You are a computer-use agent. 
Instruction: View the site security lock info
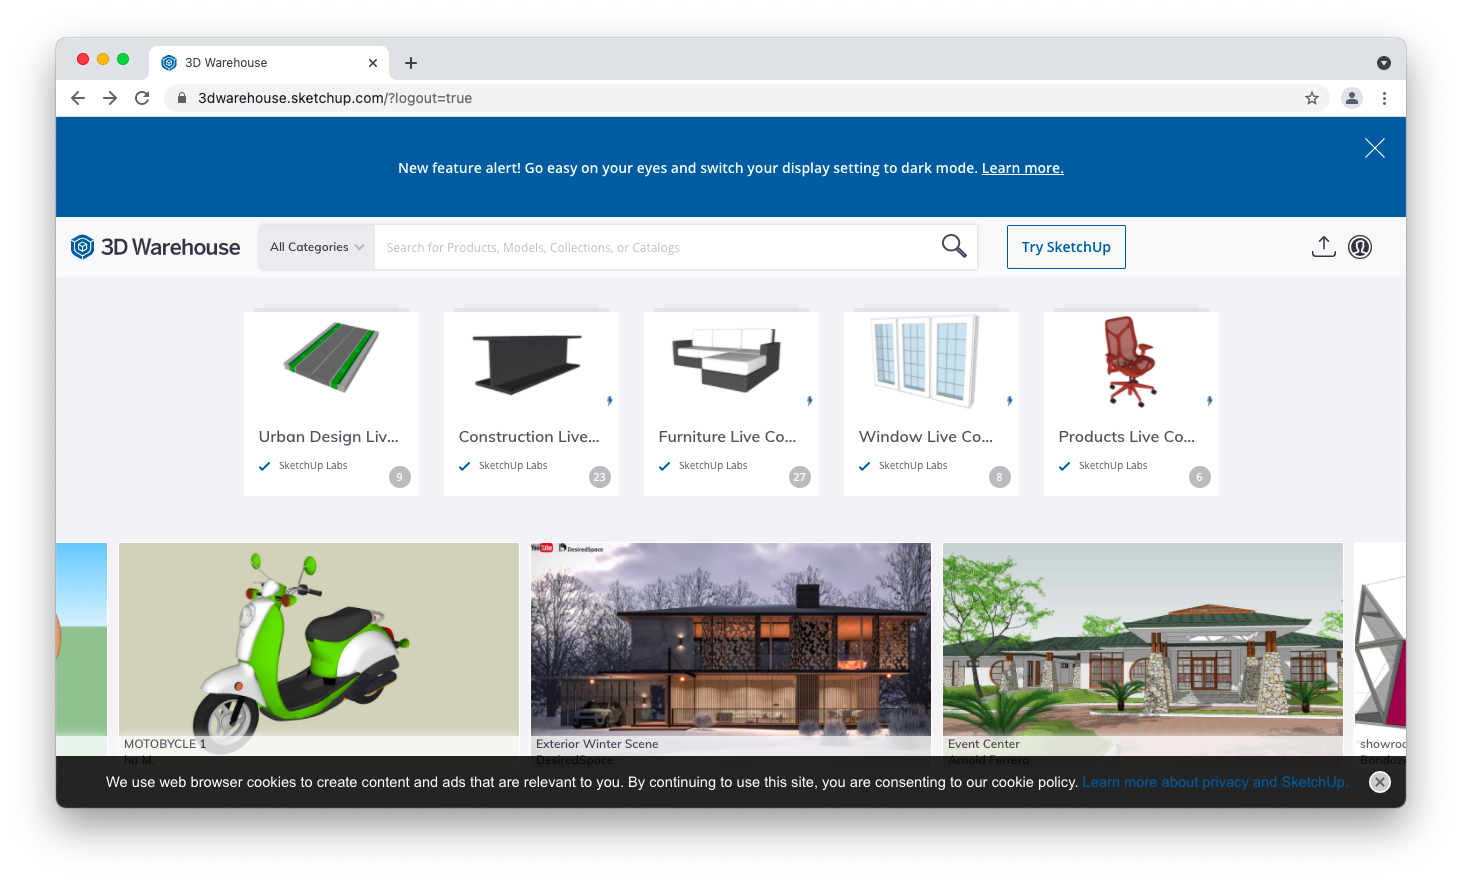point(182,98)
